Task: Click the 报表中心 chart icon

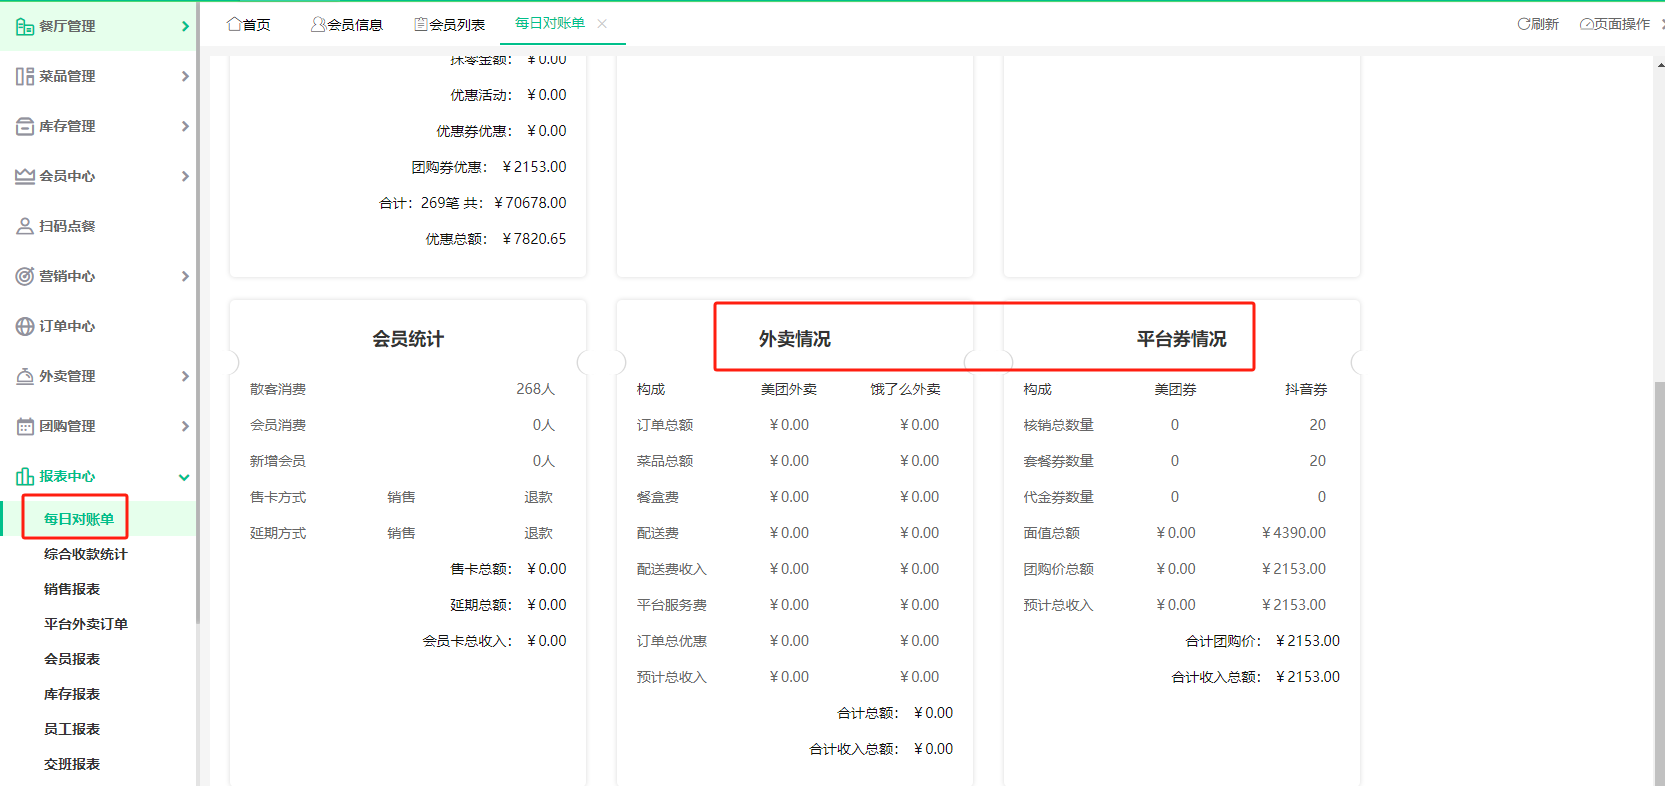Action: [x=24, y=476]
